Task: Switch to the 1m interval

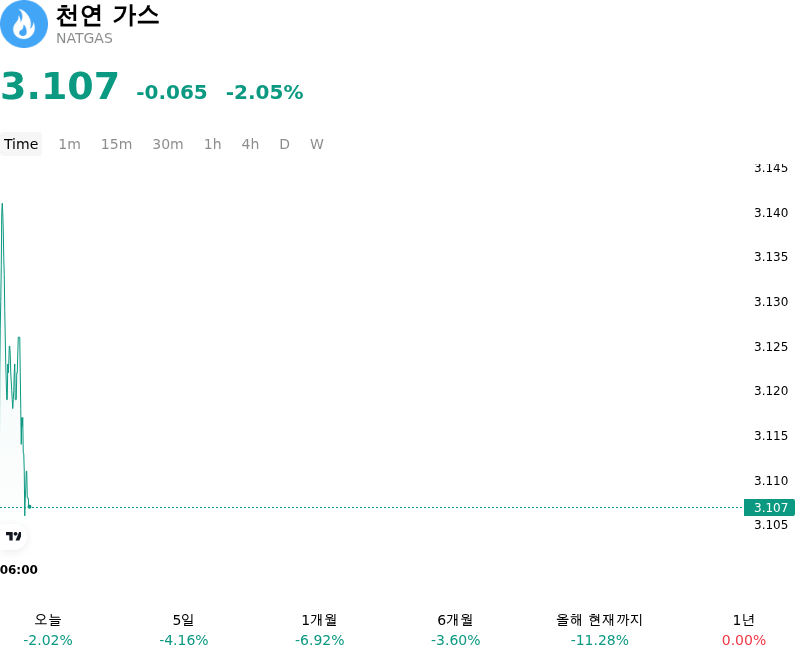Action: point(69,144)
